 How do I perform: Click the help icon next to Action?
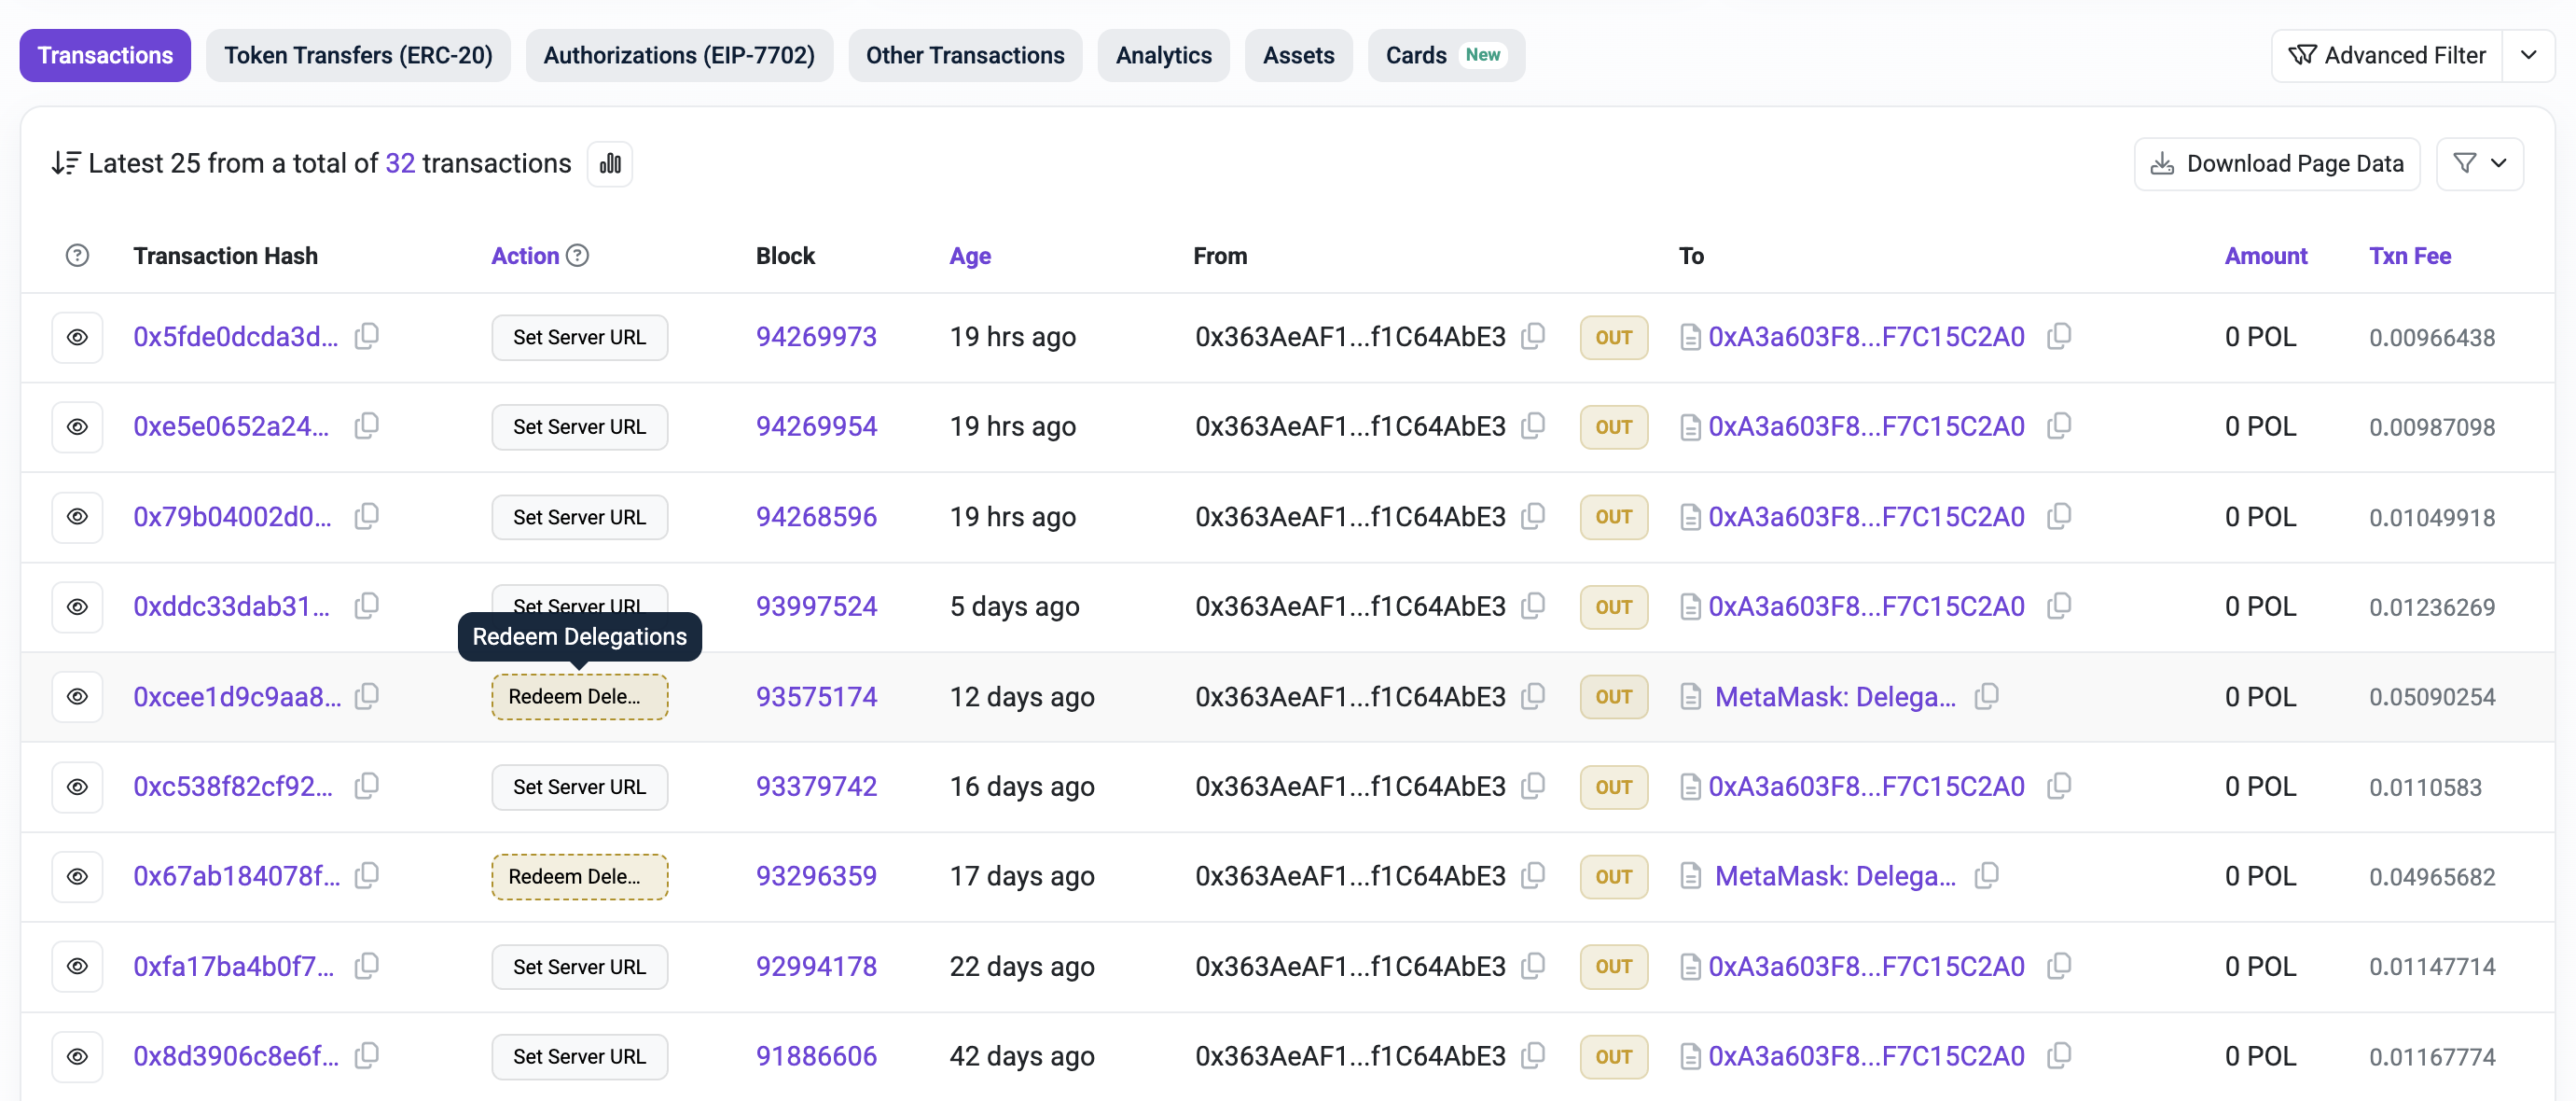pos(578,256)
